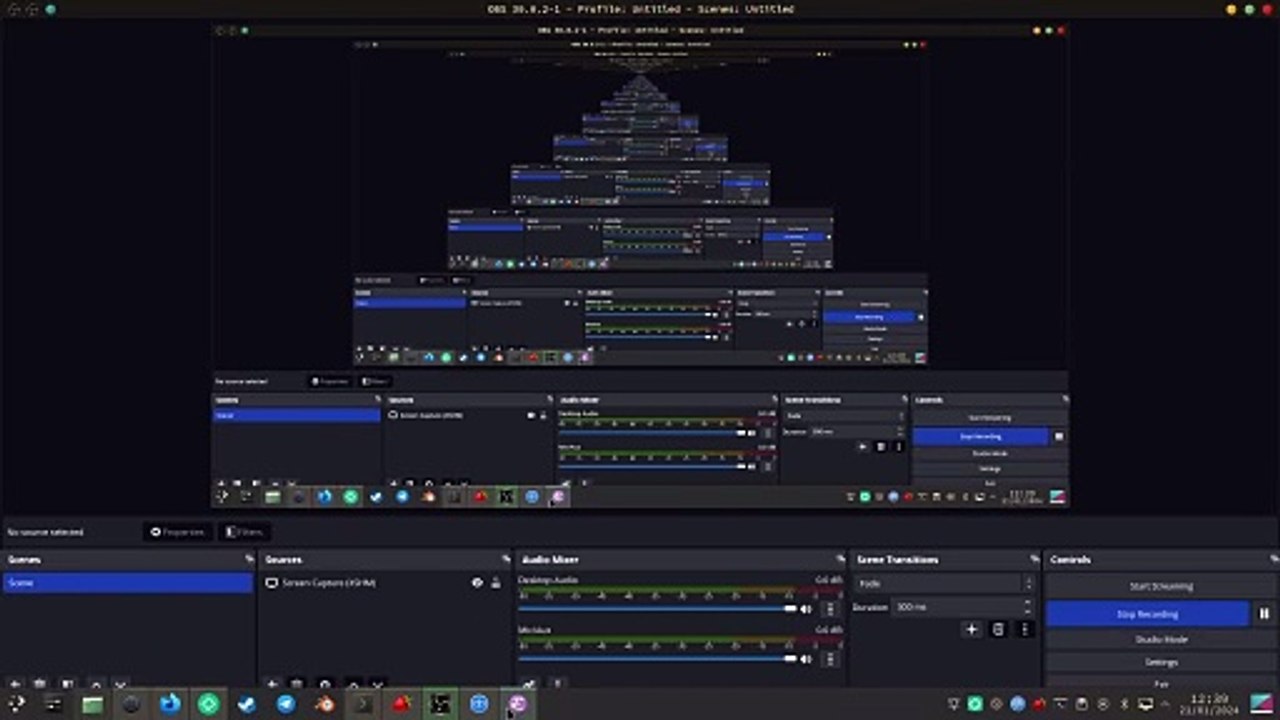
Task: Select the Scene entry in Scenes list
Action: 128,583
